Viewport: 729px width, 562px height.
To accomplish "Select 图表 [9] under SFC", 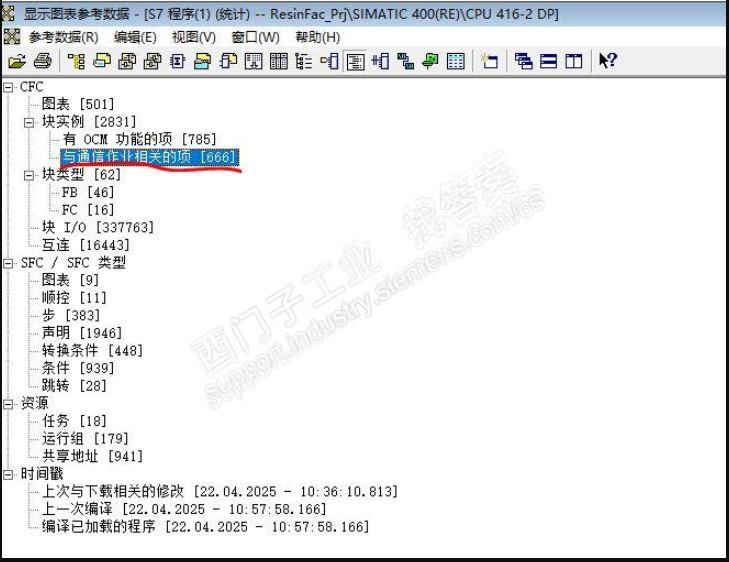I will [x=70, y=280].
